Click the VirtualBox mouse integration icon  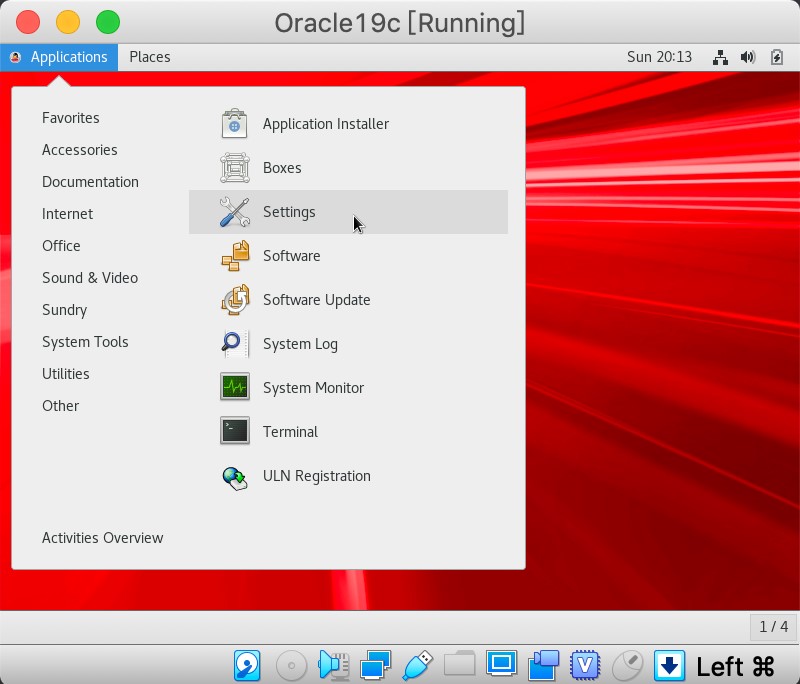pyautogui.click(x=628, y=665)
